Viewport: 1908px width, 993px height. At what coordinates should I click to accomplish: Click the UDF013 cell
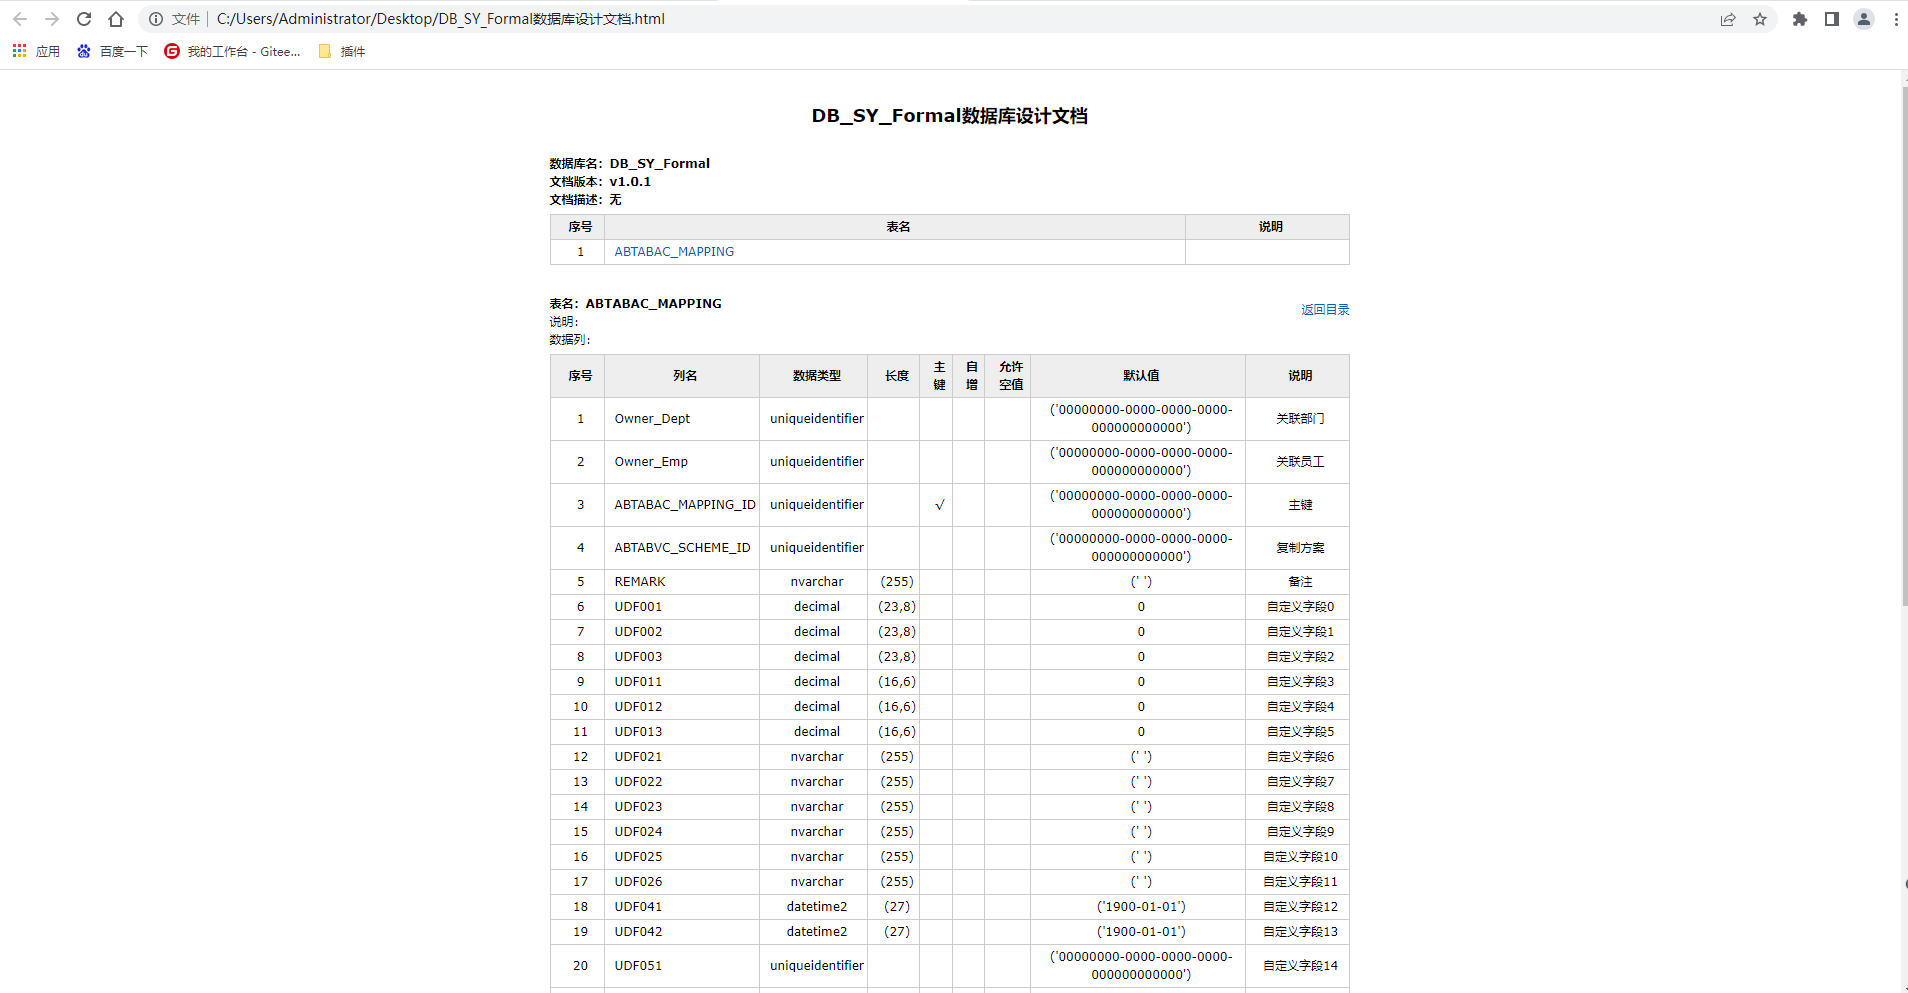pyautogui.click(x=682, y=732)
